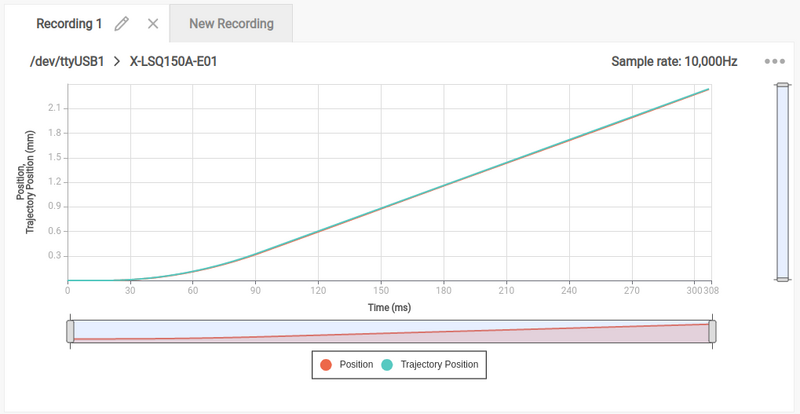Click left handle of time range slider
This screenshot has height=414, width=800.
pos(70,332)
